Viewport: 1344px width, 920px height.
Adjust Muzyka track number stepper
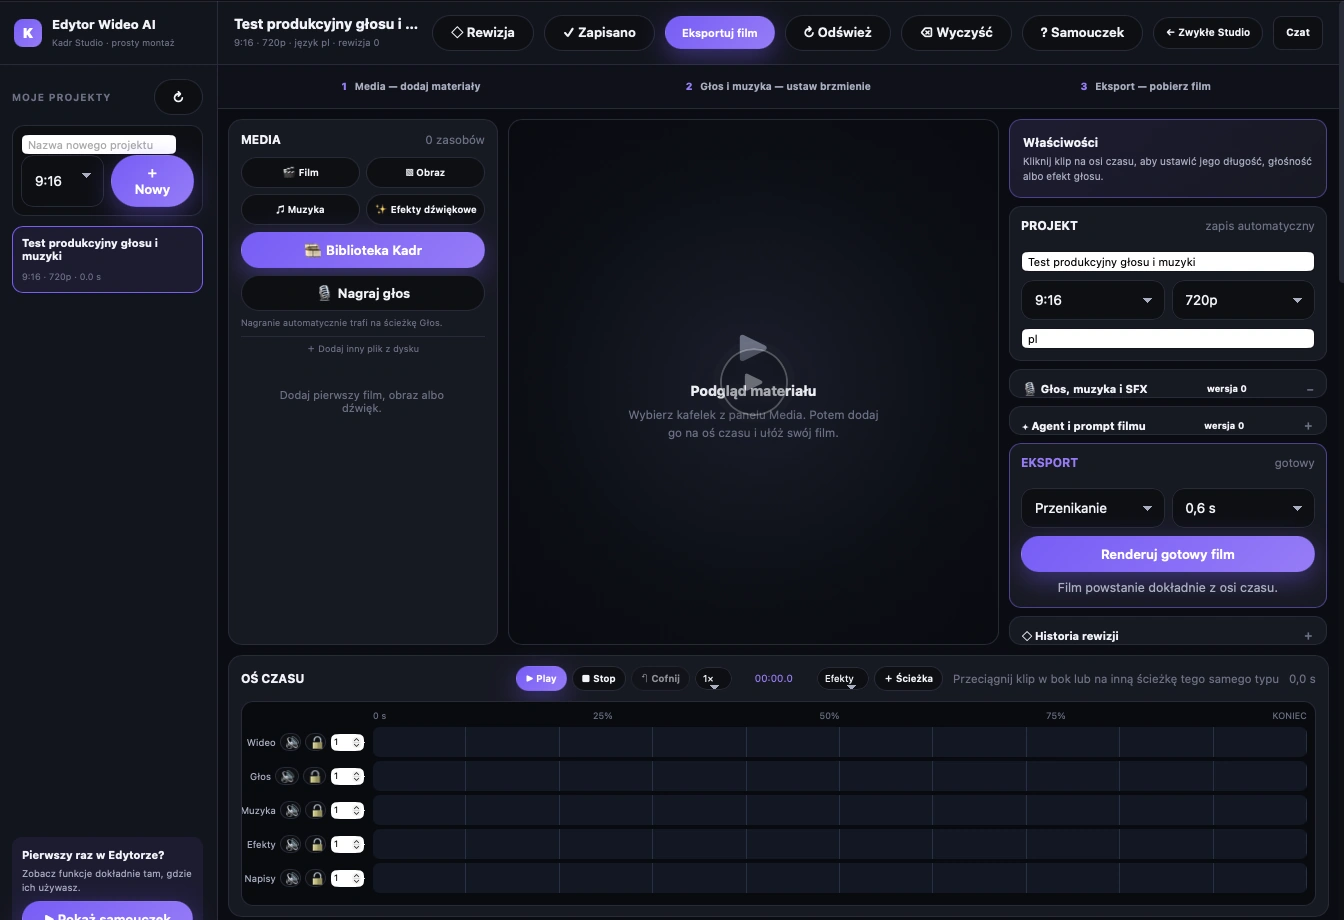[x=347, y=811]
